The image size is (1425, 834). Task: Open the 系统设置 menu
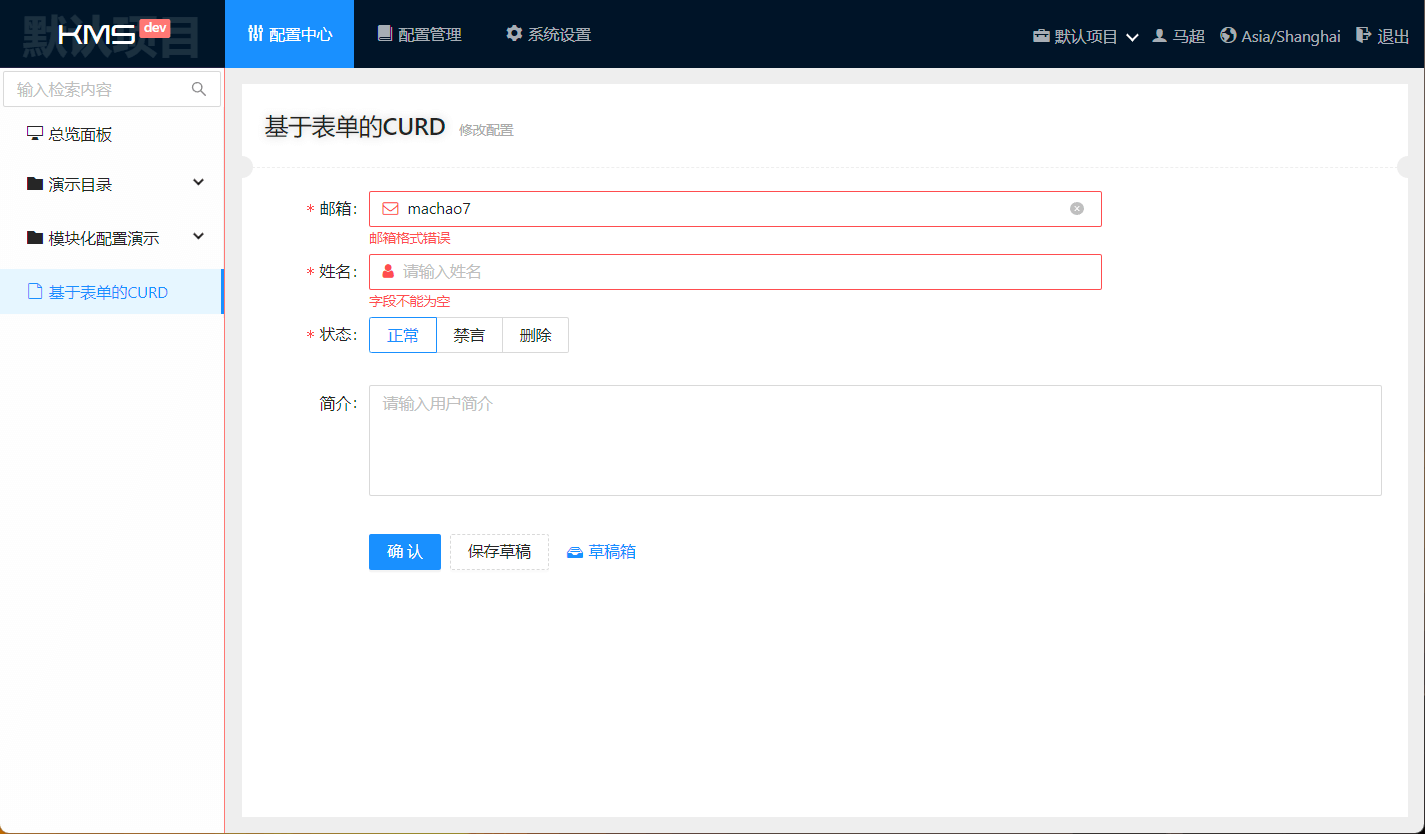[x=548, y=34]
